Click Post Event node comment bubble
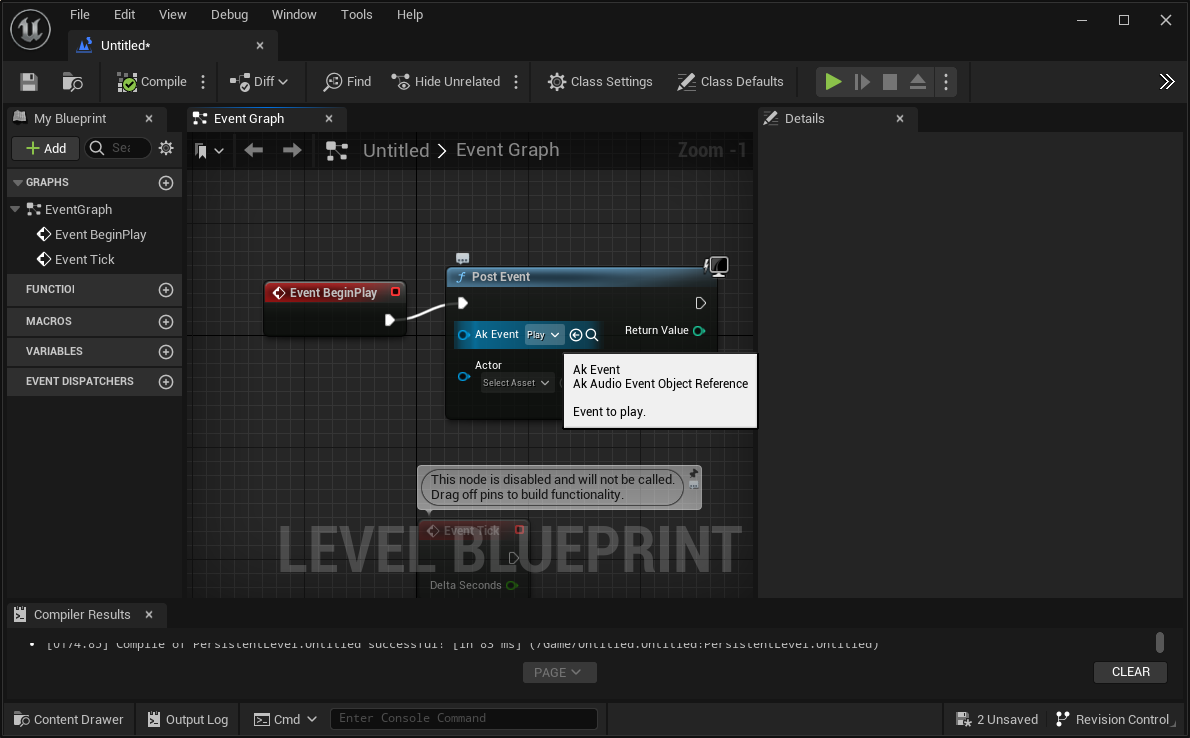Image resolution: width=1190 pixels, height=738 pixels. (x=462, y=259)
